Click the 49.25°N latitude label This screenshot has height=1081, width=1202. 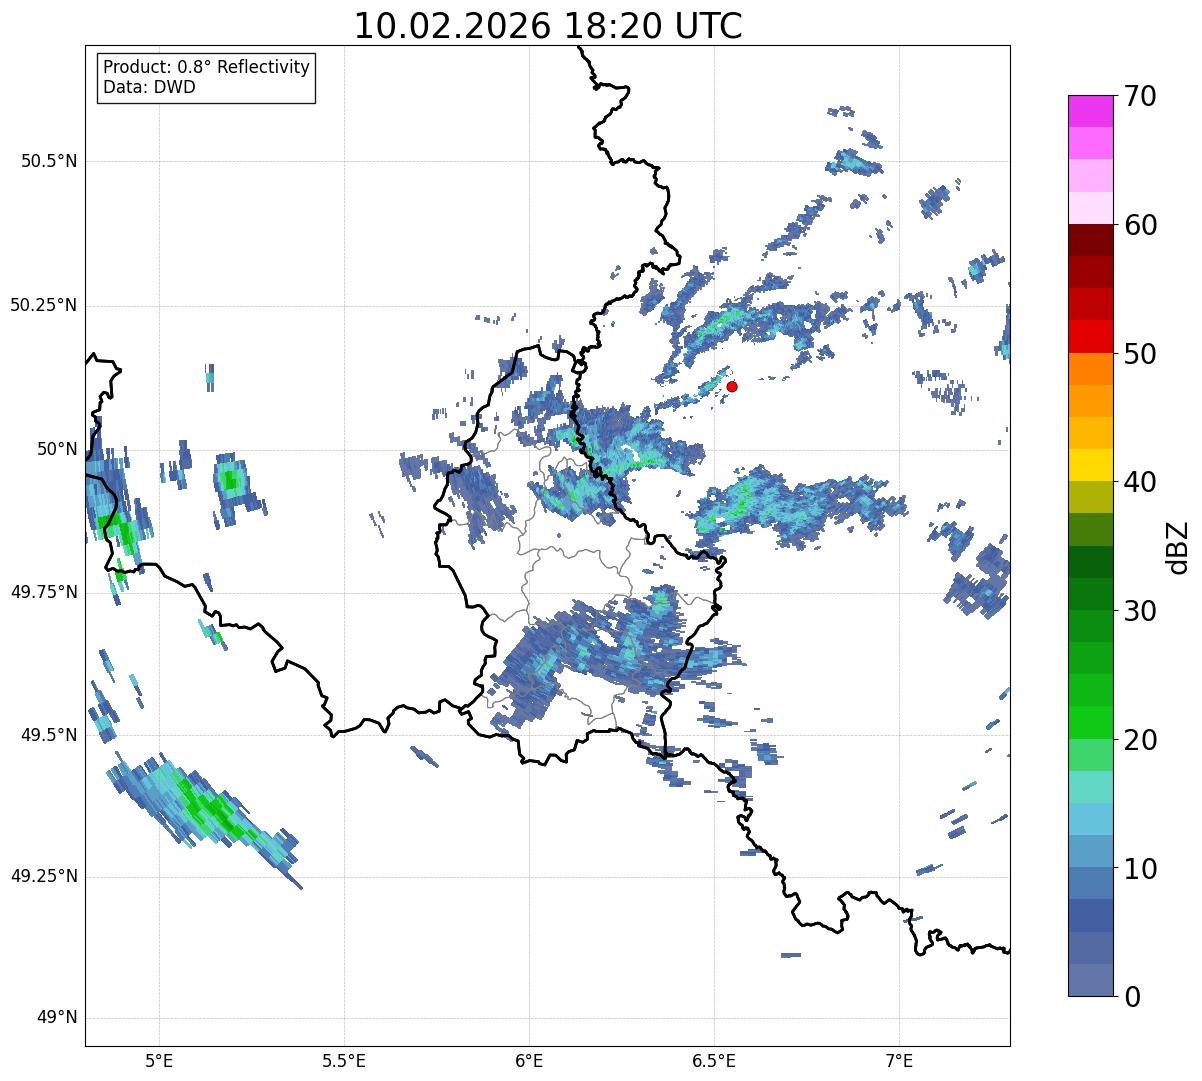click(x=43, y=877)
